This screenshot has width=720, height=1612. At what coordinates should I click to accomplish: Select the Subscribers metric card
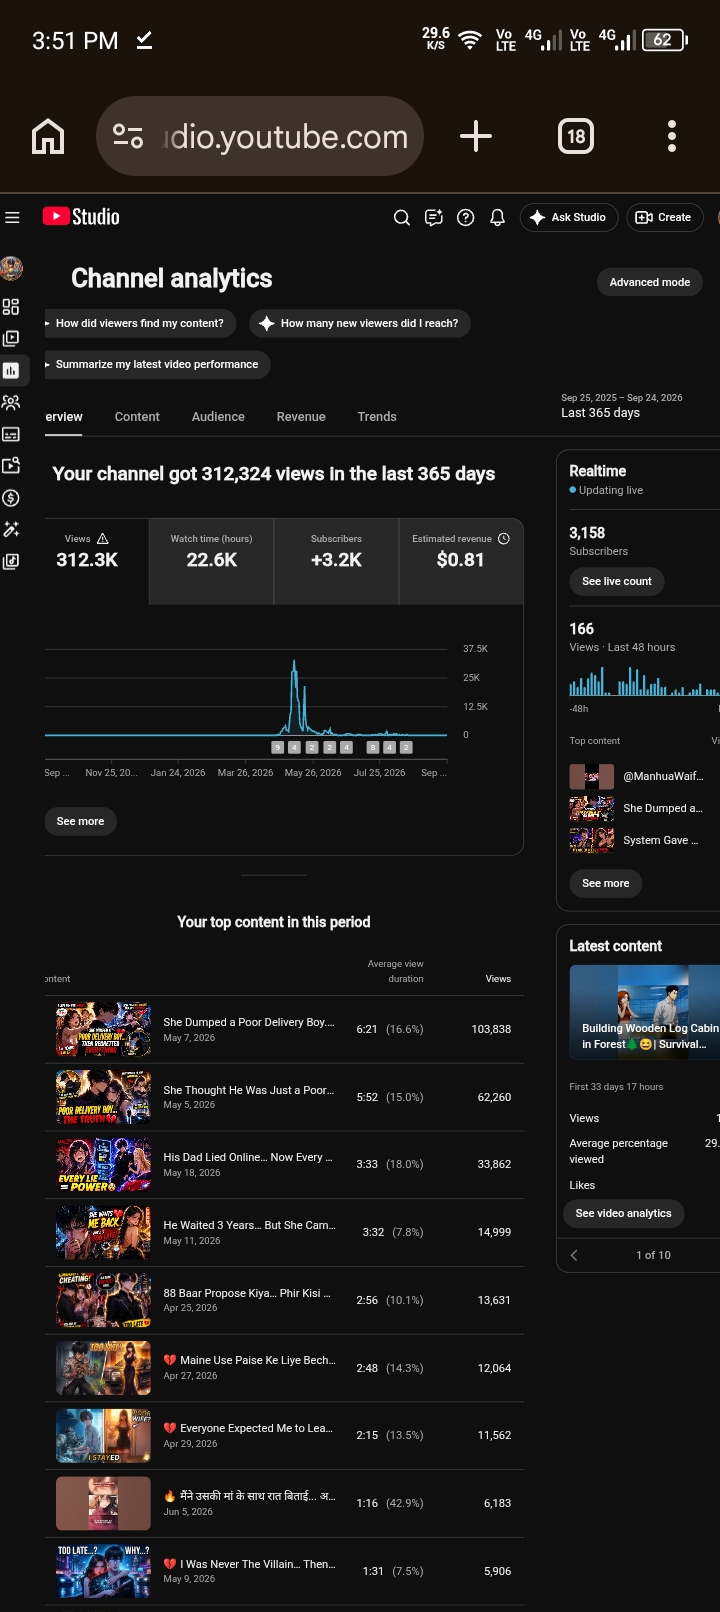[336, 561]
